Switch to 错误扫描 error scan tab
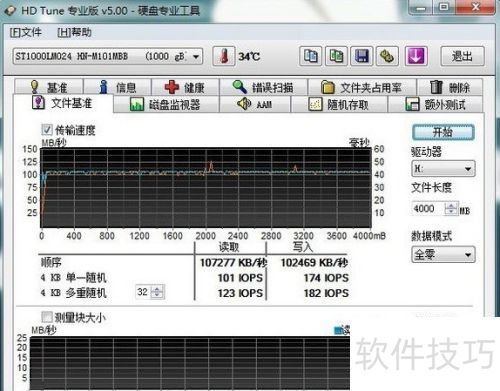Viewport: 500px width, 391px height. [x=263, y=87]
